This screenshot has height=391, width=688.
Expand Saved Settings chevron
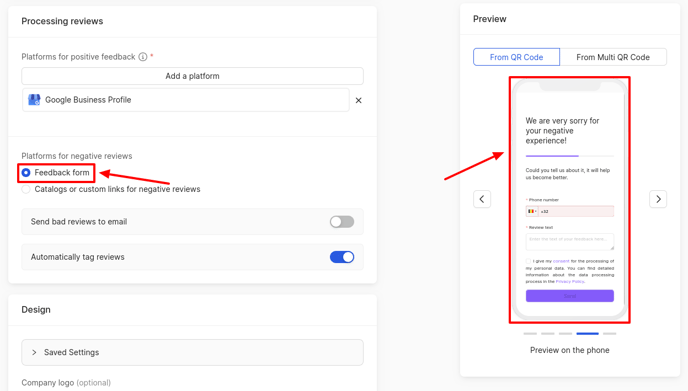point(34,352)
